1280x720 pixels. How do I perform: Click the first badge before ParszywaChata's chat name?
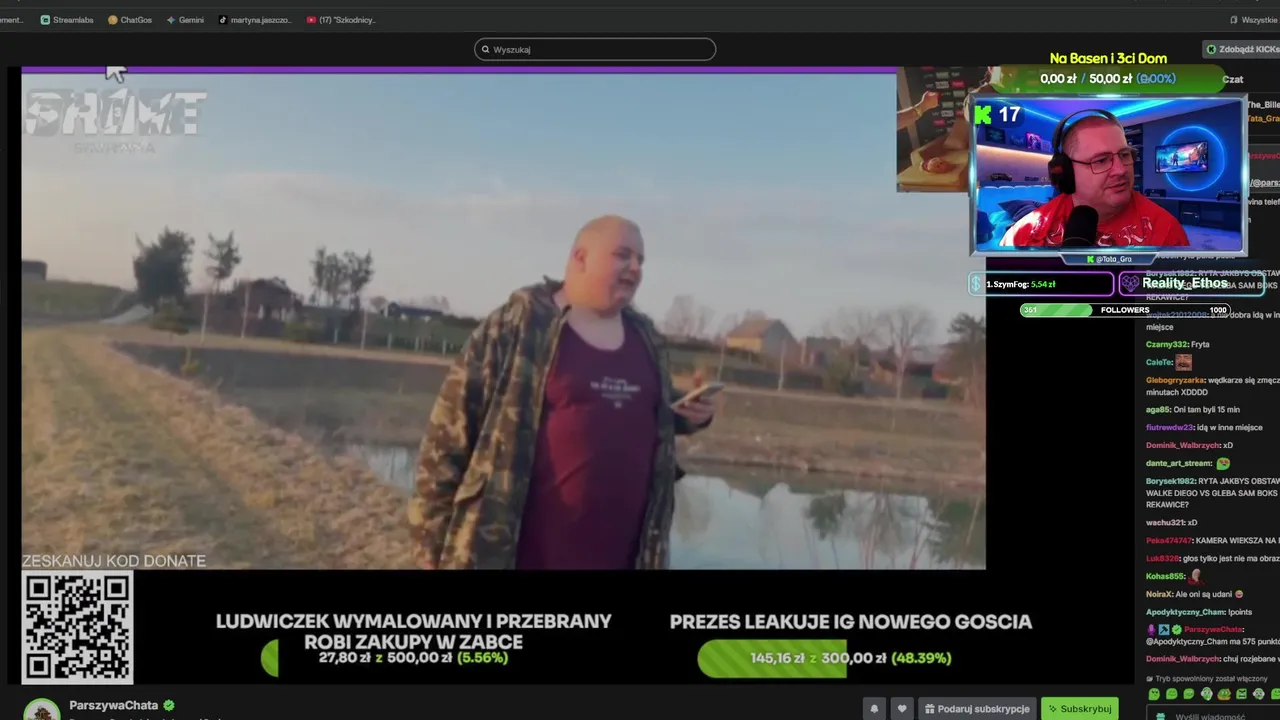coord(1152,630)
